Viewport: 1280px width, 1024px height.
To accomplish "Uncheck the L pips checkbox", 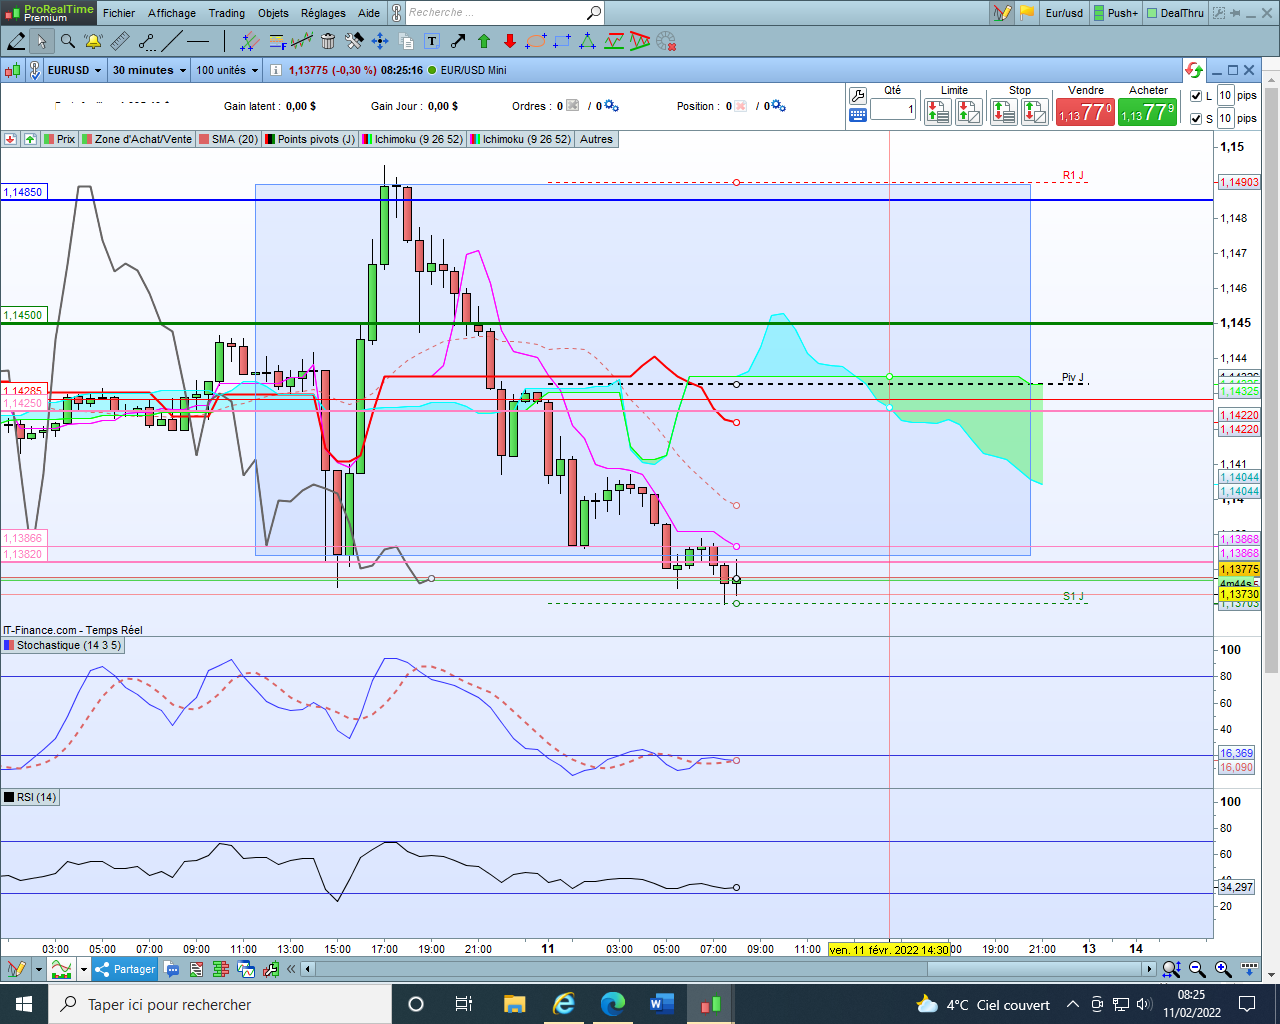I will tap(1196, 96).
